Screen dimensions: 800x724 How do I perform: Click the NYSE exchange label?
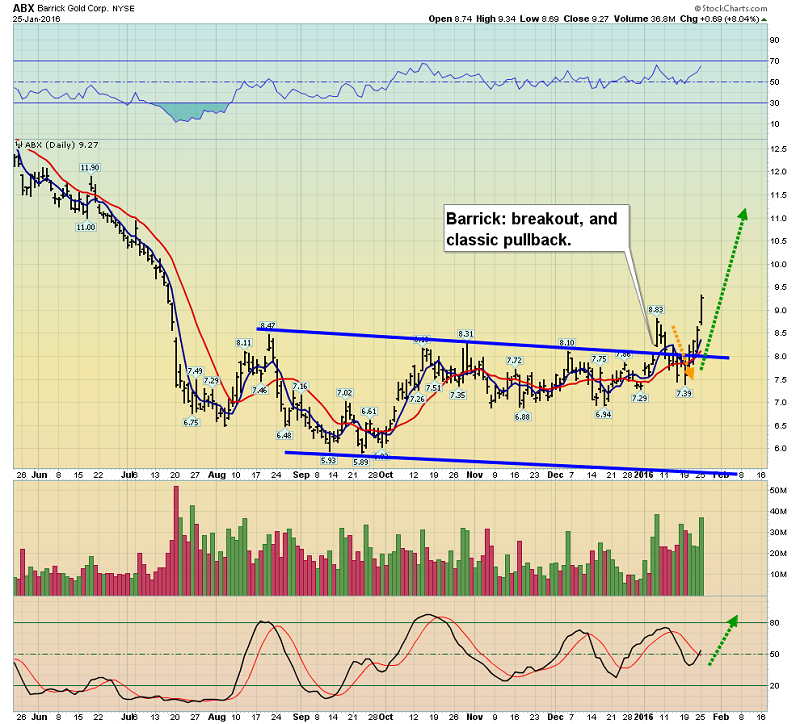point(123,9)
